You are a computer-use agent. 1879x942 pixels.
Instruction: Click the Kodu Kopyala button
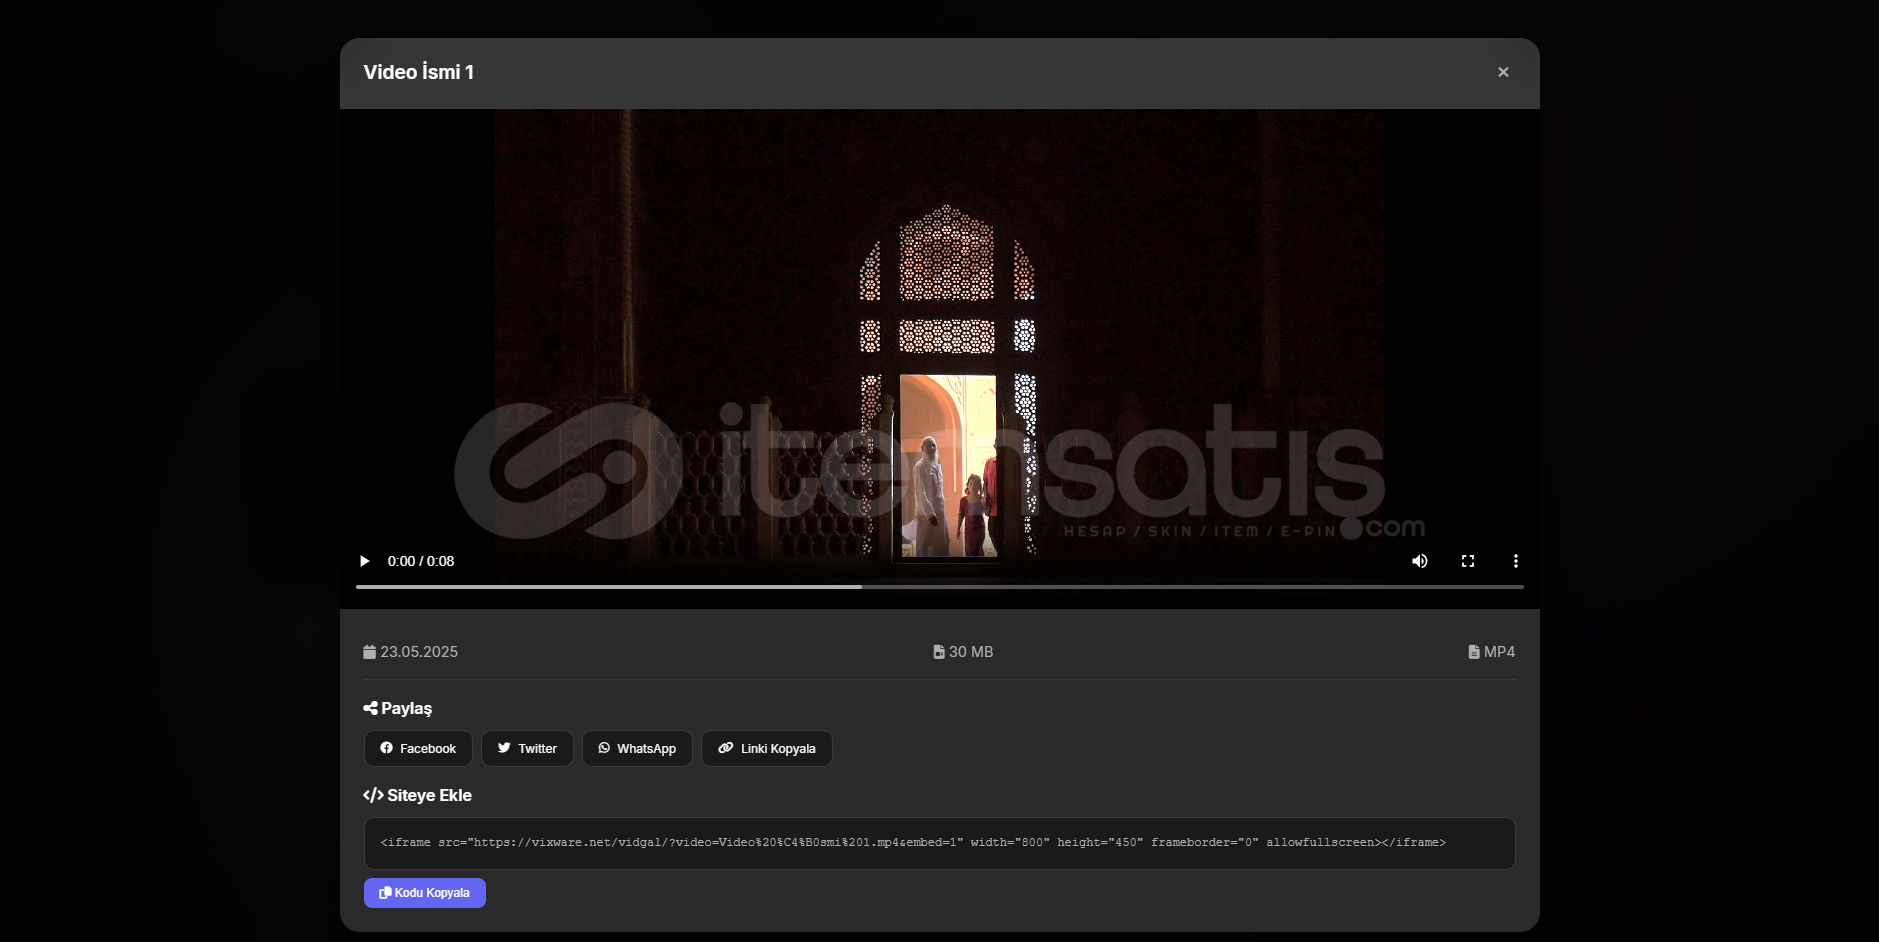(425, 893)
